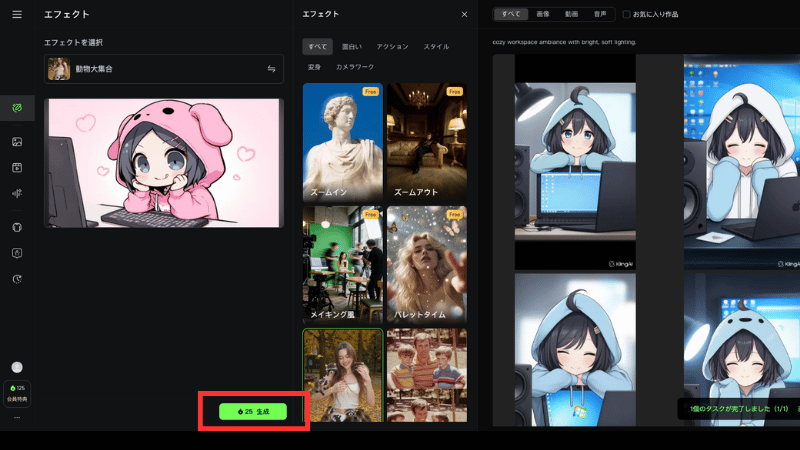Viewport: 800px width, 450px height.
Task: Open the smiling blue hoodie closed-eyes result
Action: click(x=575, y=350)
